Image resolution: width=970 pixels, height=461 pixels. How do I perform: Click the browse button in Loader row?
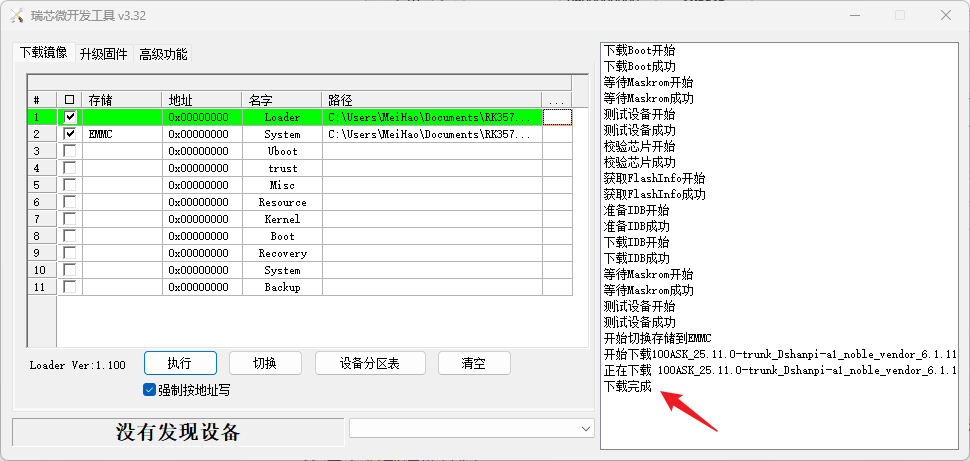[557, 117]
